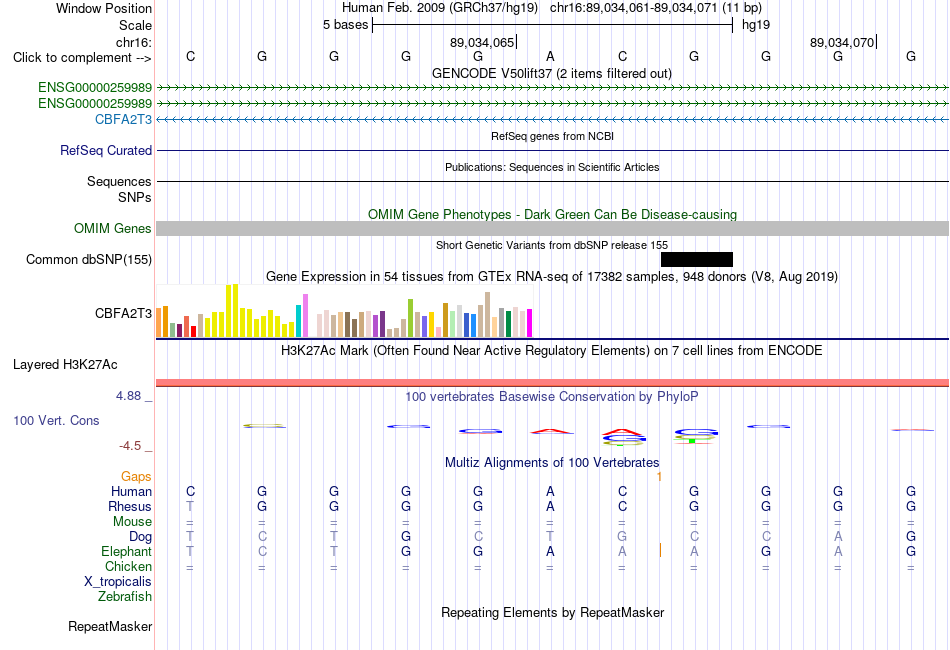Open 'RefSeq genes from NCBI' track title

pos(552,136)
